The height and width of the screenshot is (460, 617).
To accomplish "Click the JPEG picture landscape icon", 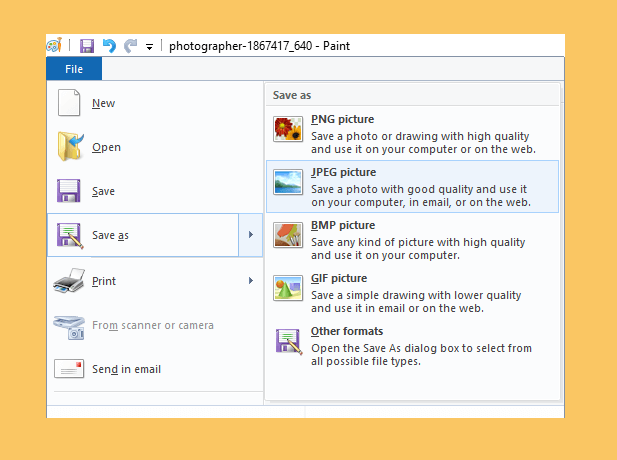I will 288,182.
